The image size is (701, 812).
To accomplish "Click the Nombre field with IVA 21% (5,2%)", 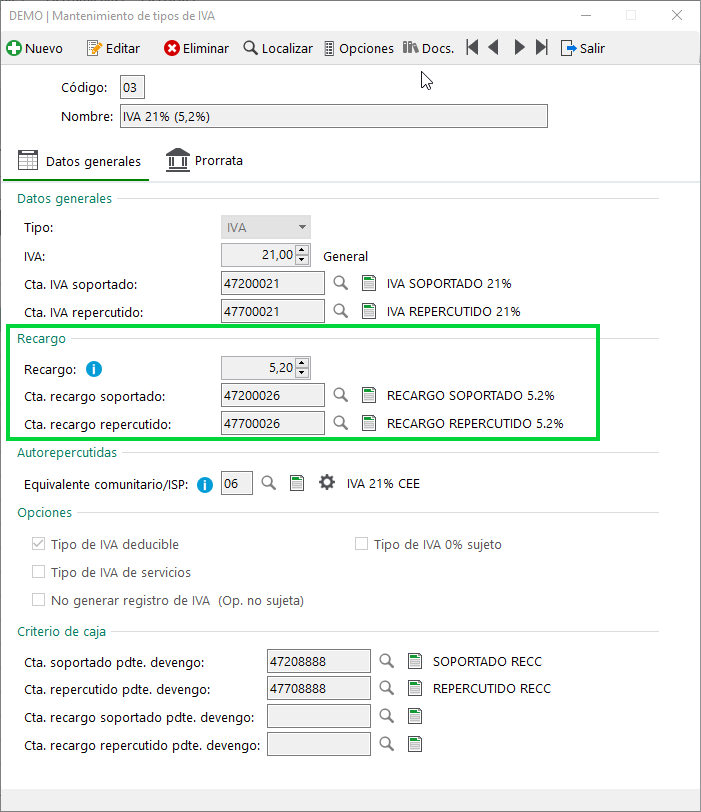I will pos(334,116).
